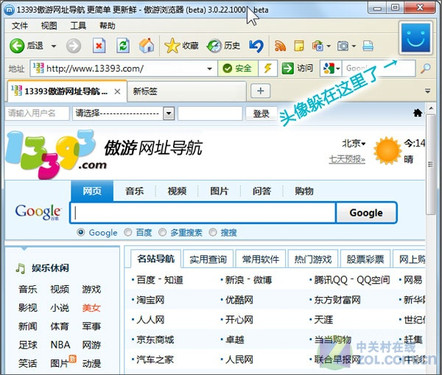Click the green Safe security indicator

[x=238, y=68]
